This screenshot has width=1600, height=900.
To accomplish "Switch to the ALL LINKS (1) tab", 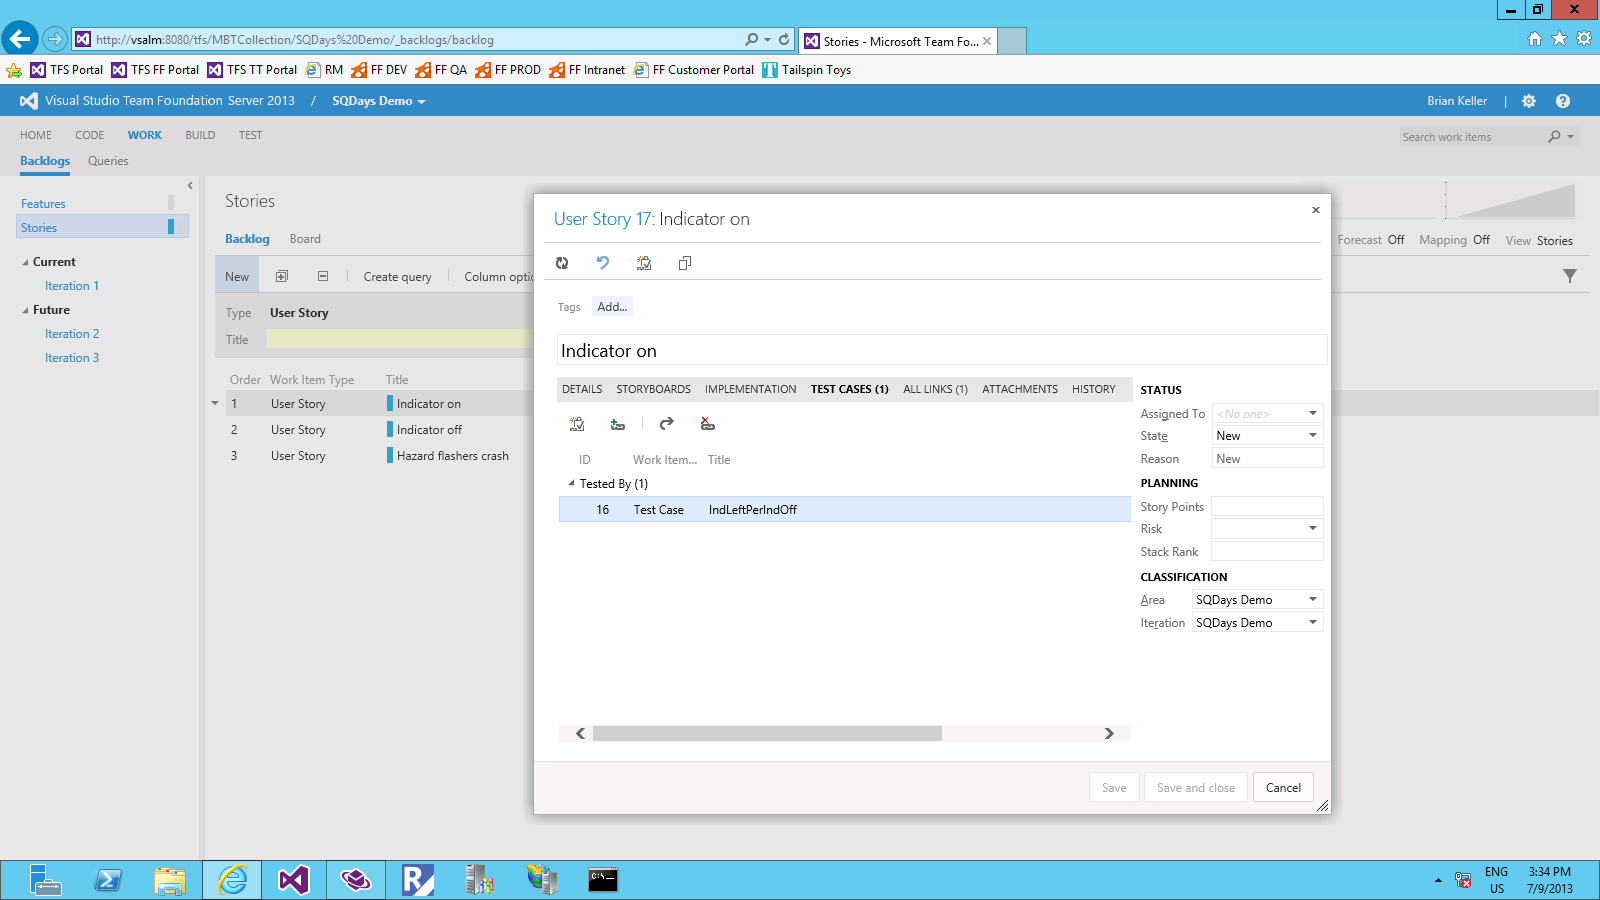I will tap(935, 389).
